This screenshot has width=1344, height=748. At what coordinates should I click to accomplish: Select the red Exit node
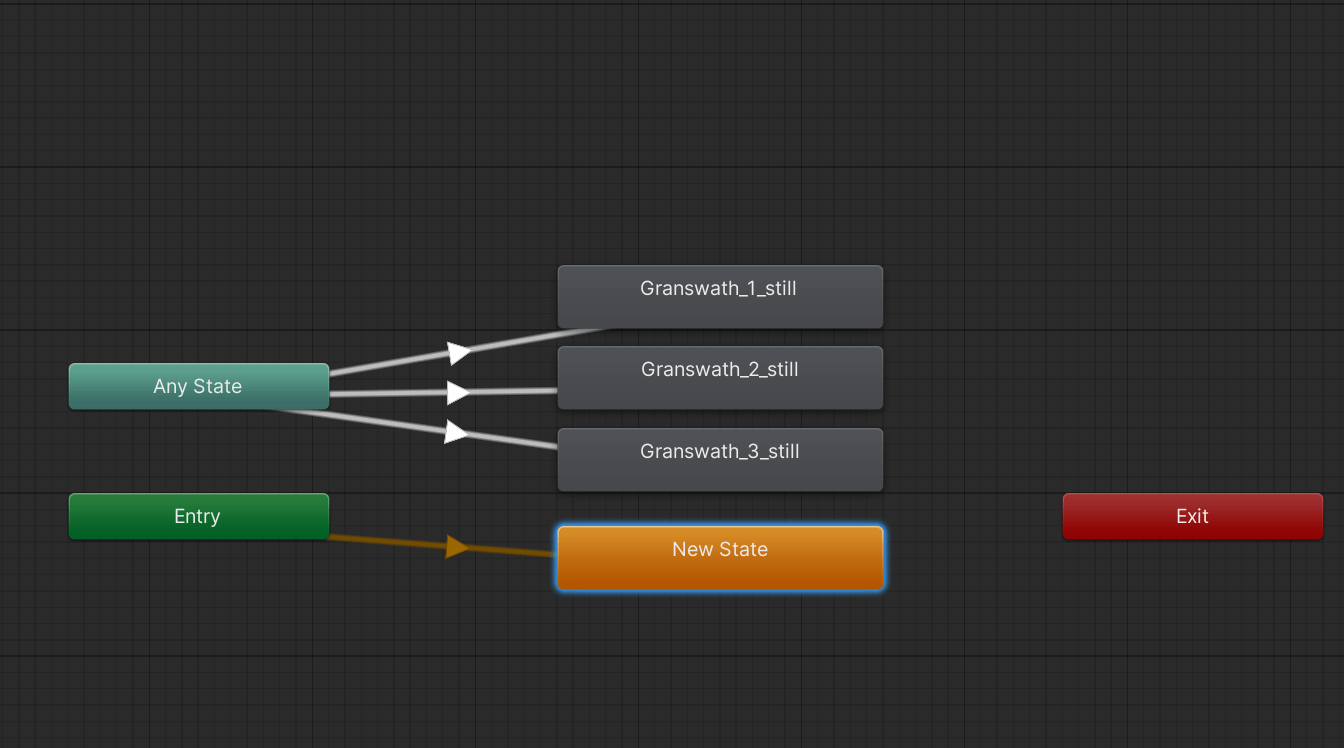pos(1192,516)
